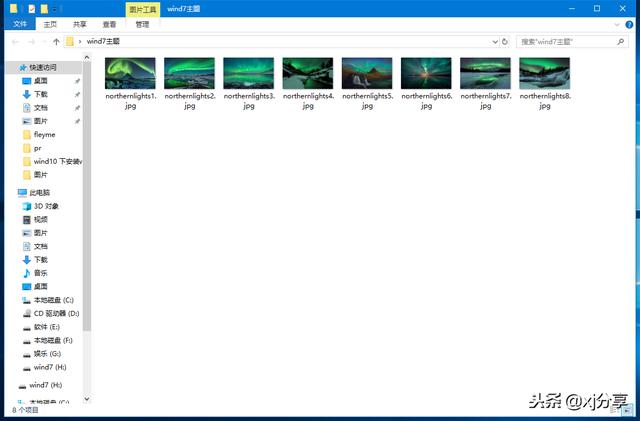Screen dimensions: 640x421
Task: Click pin icon next to pinned 桌面
Action: [77, 81]
